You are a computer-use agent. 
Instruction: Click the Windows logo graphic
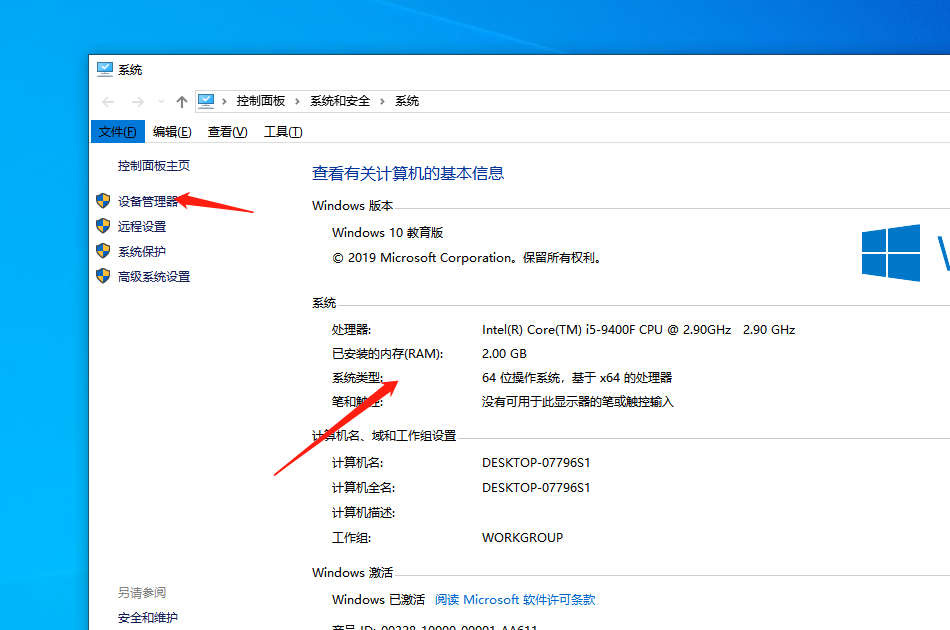890,253
